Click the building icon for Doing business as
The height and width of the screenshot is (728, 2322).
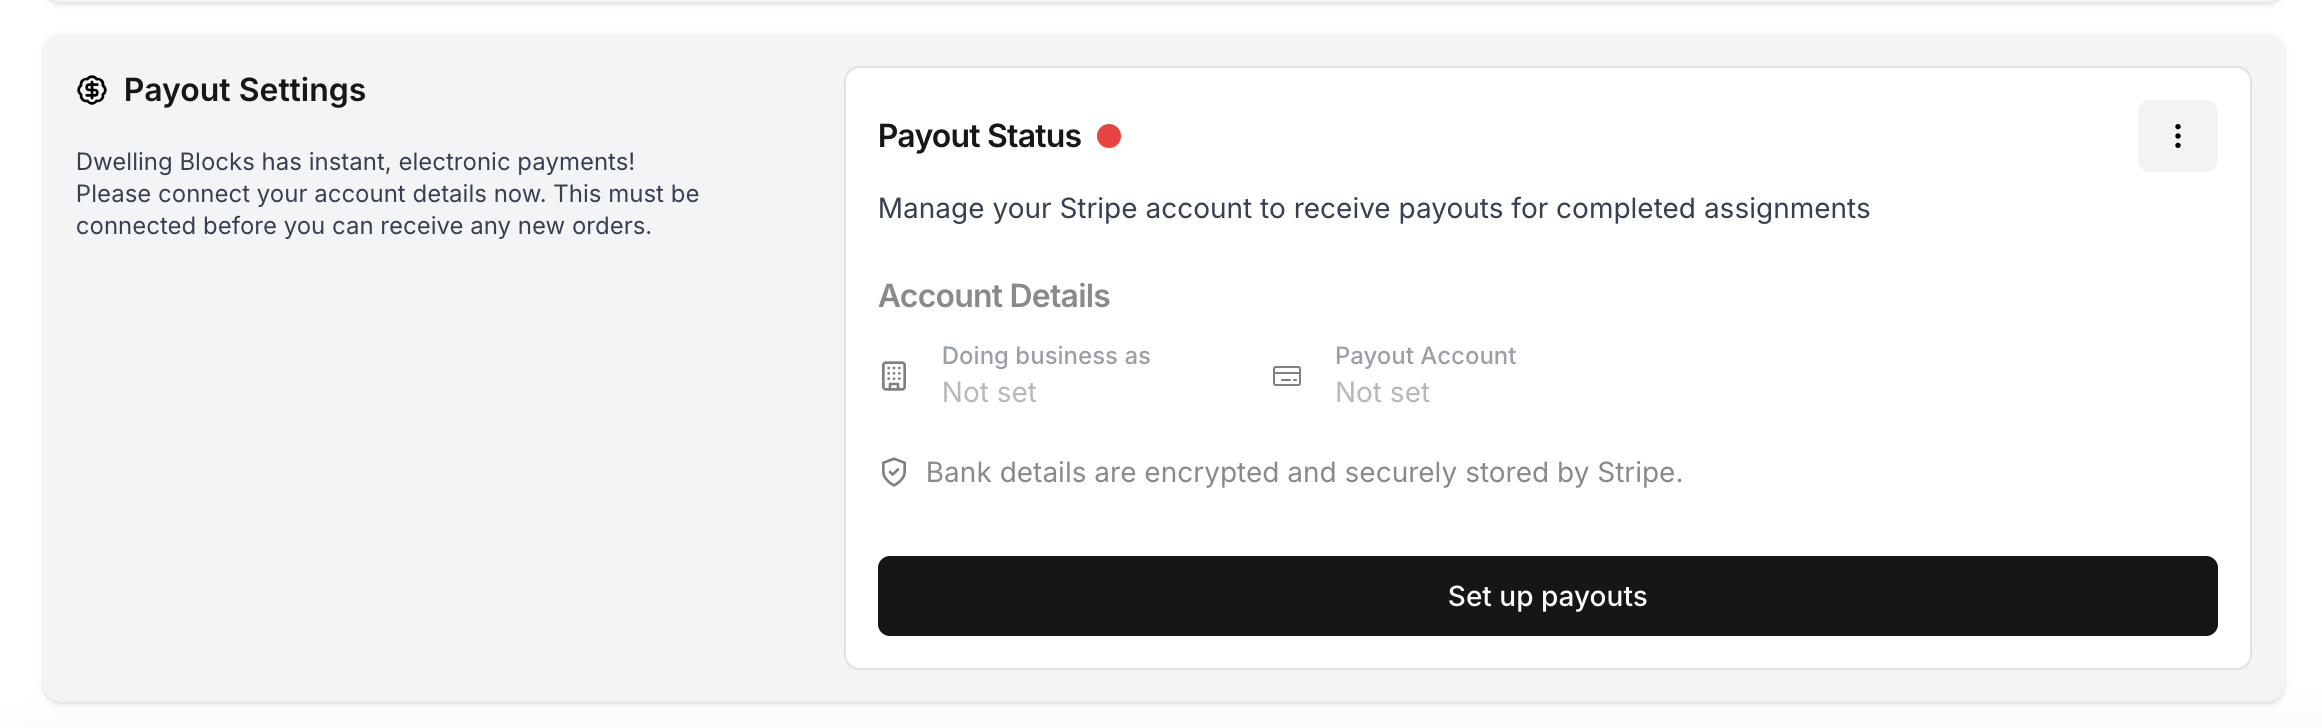(894, 376)
